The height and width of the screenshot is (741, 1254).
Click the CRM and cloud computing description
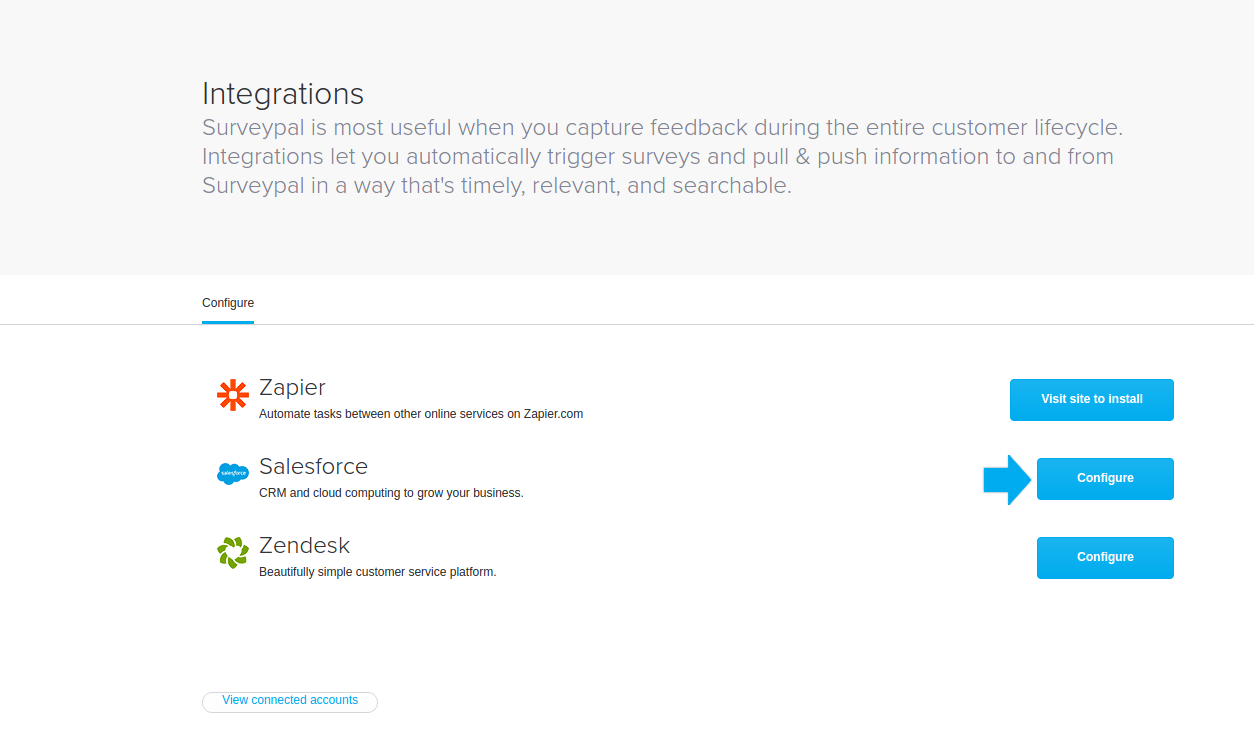pos(391,493)
